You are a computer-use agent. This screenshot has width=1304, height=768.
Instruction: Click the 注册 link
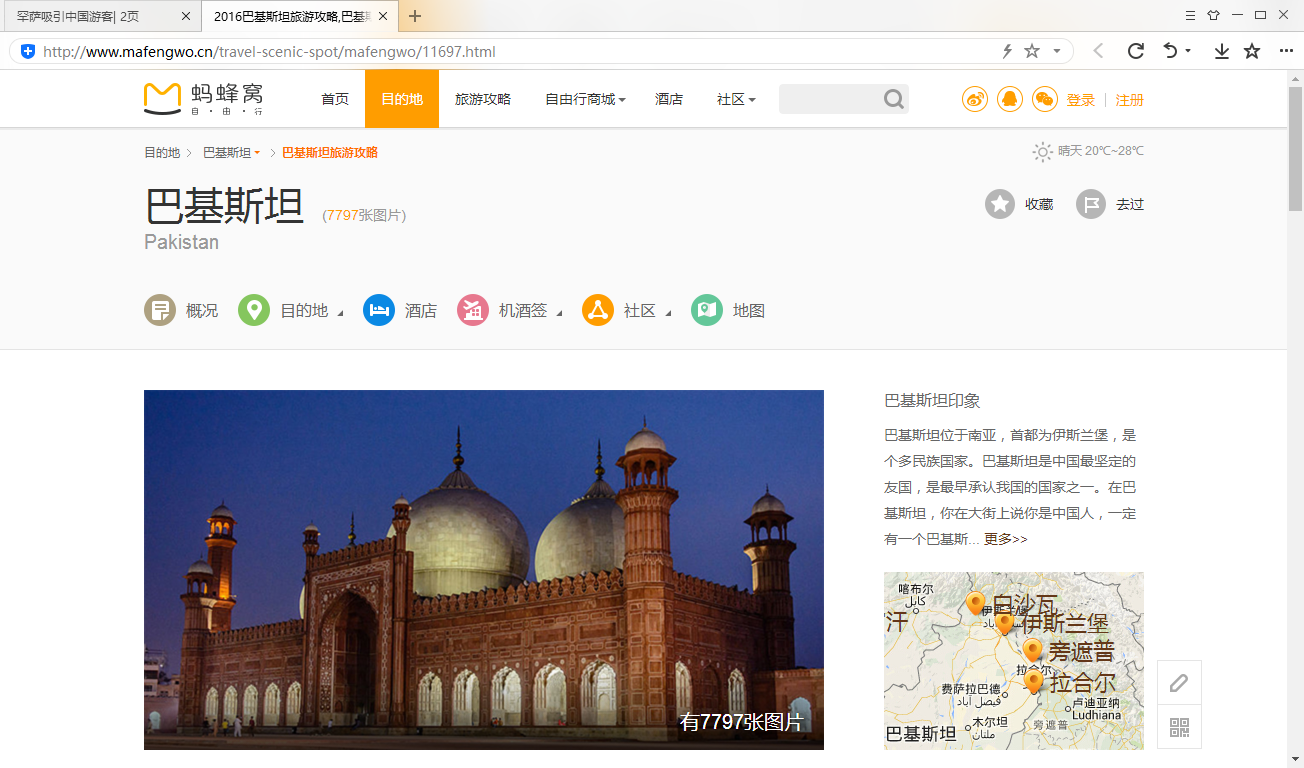1130,100
